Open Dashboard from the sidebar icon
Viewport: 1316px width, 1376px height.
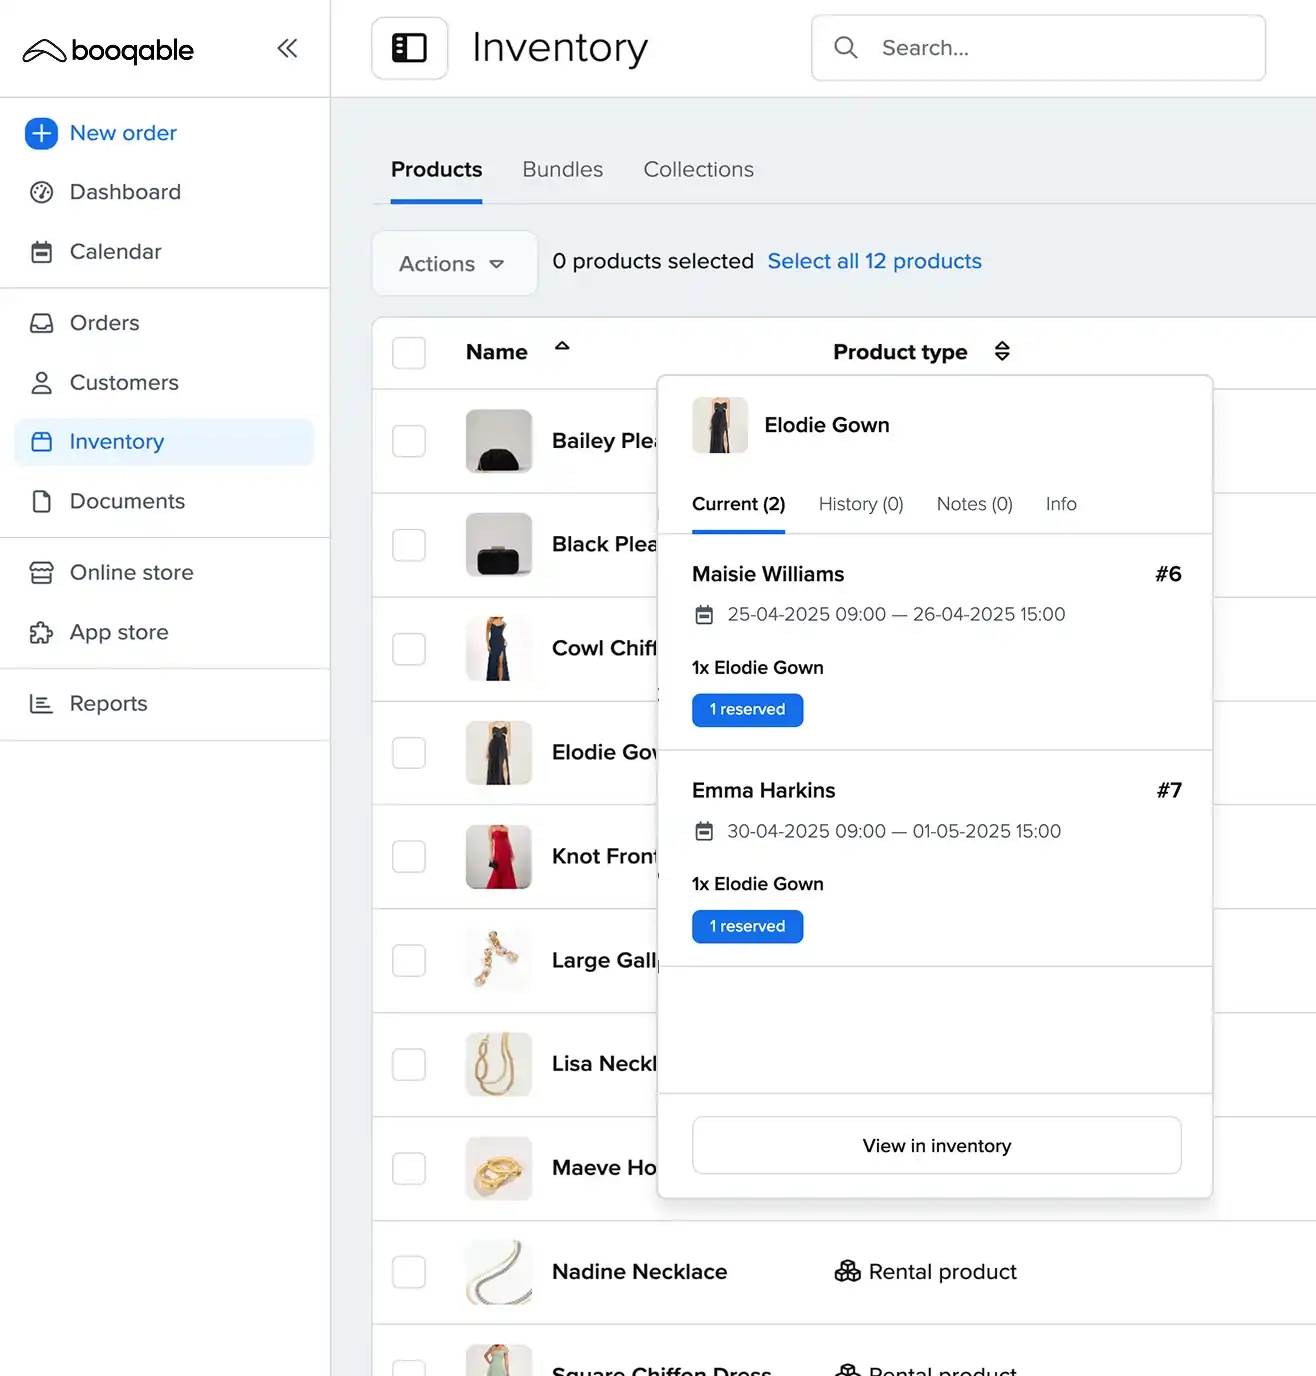[41, 192]
